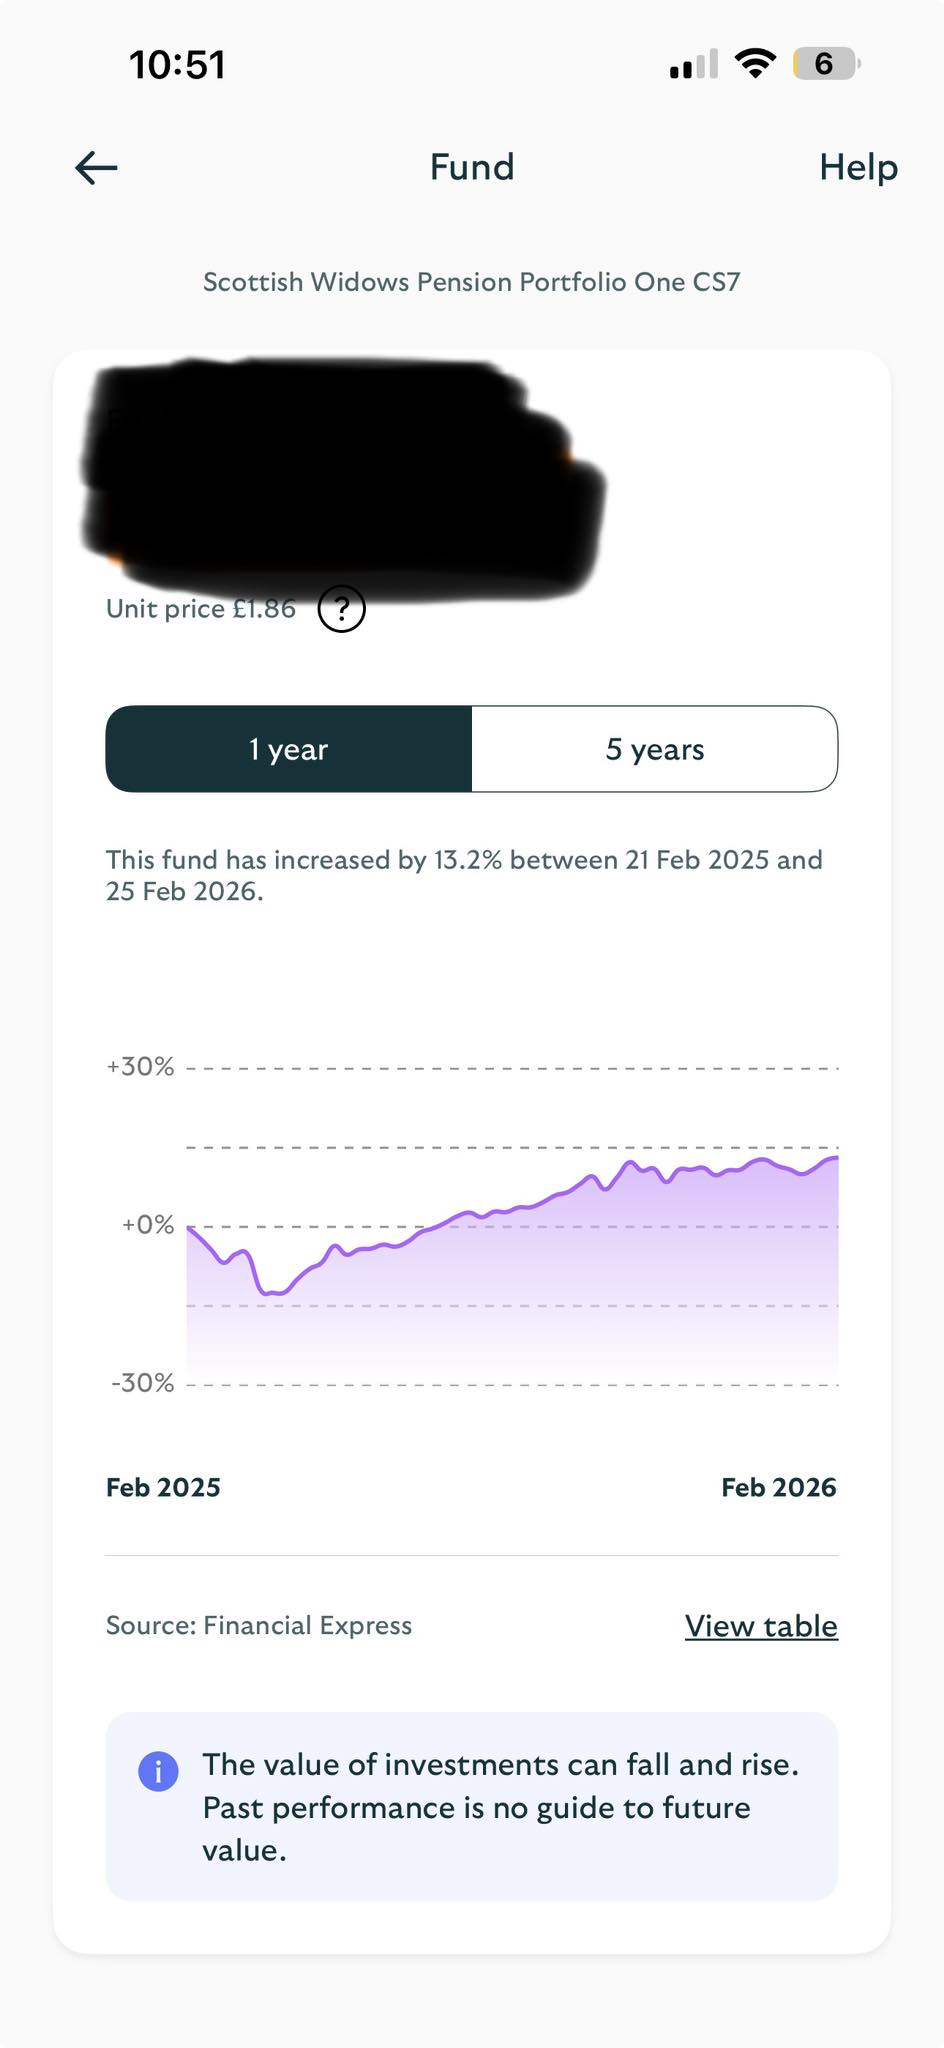The image size is (944, 2048).
Task: Switch to the 5 years performance range
Action: [x=655, y=749]
